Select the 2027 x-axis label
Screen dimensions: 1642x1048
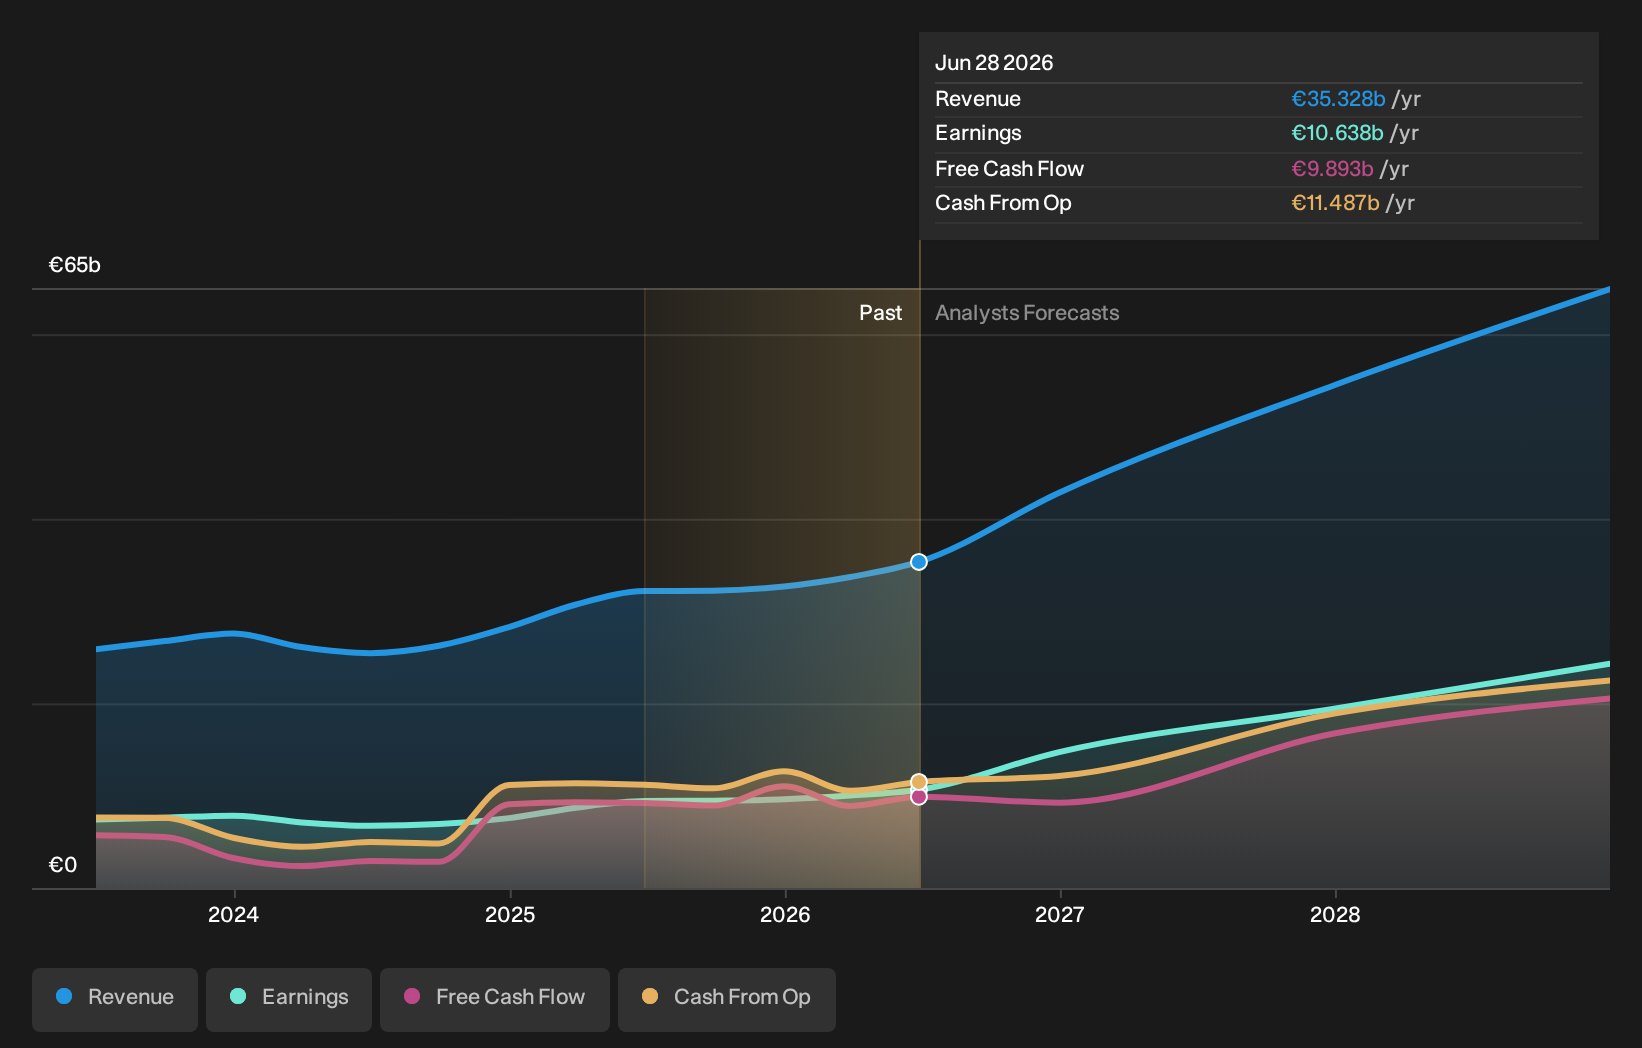(1060, 914)
